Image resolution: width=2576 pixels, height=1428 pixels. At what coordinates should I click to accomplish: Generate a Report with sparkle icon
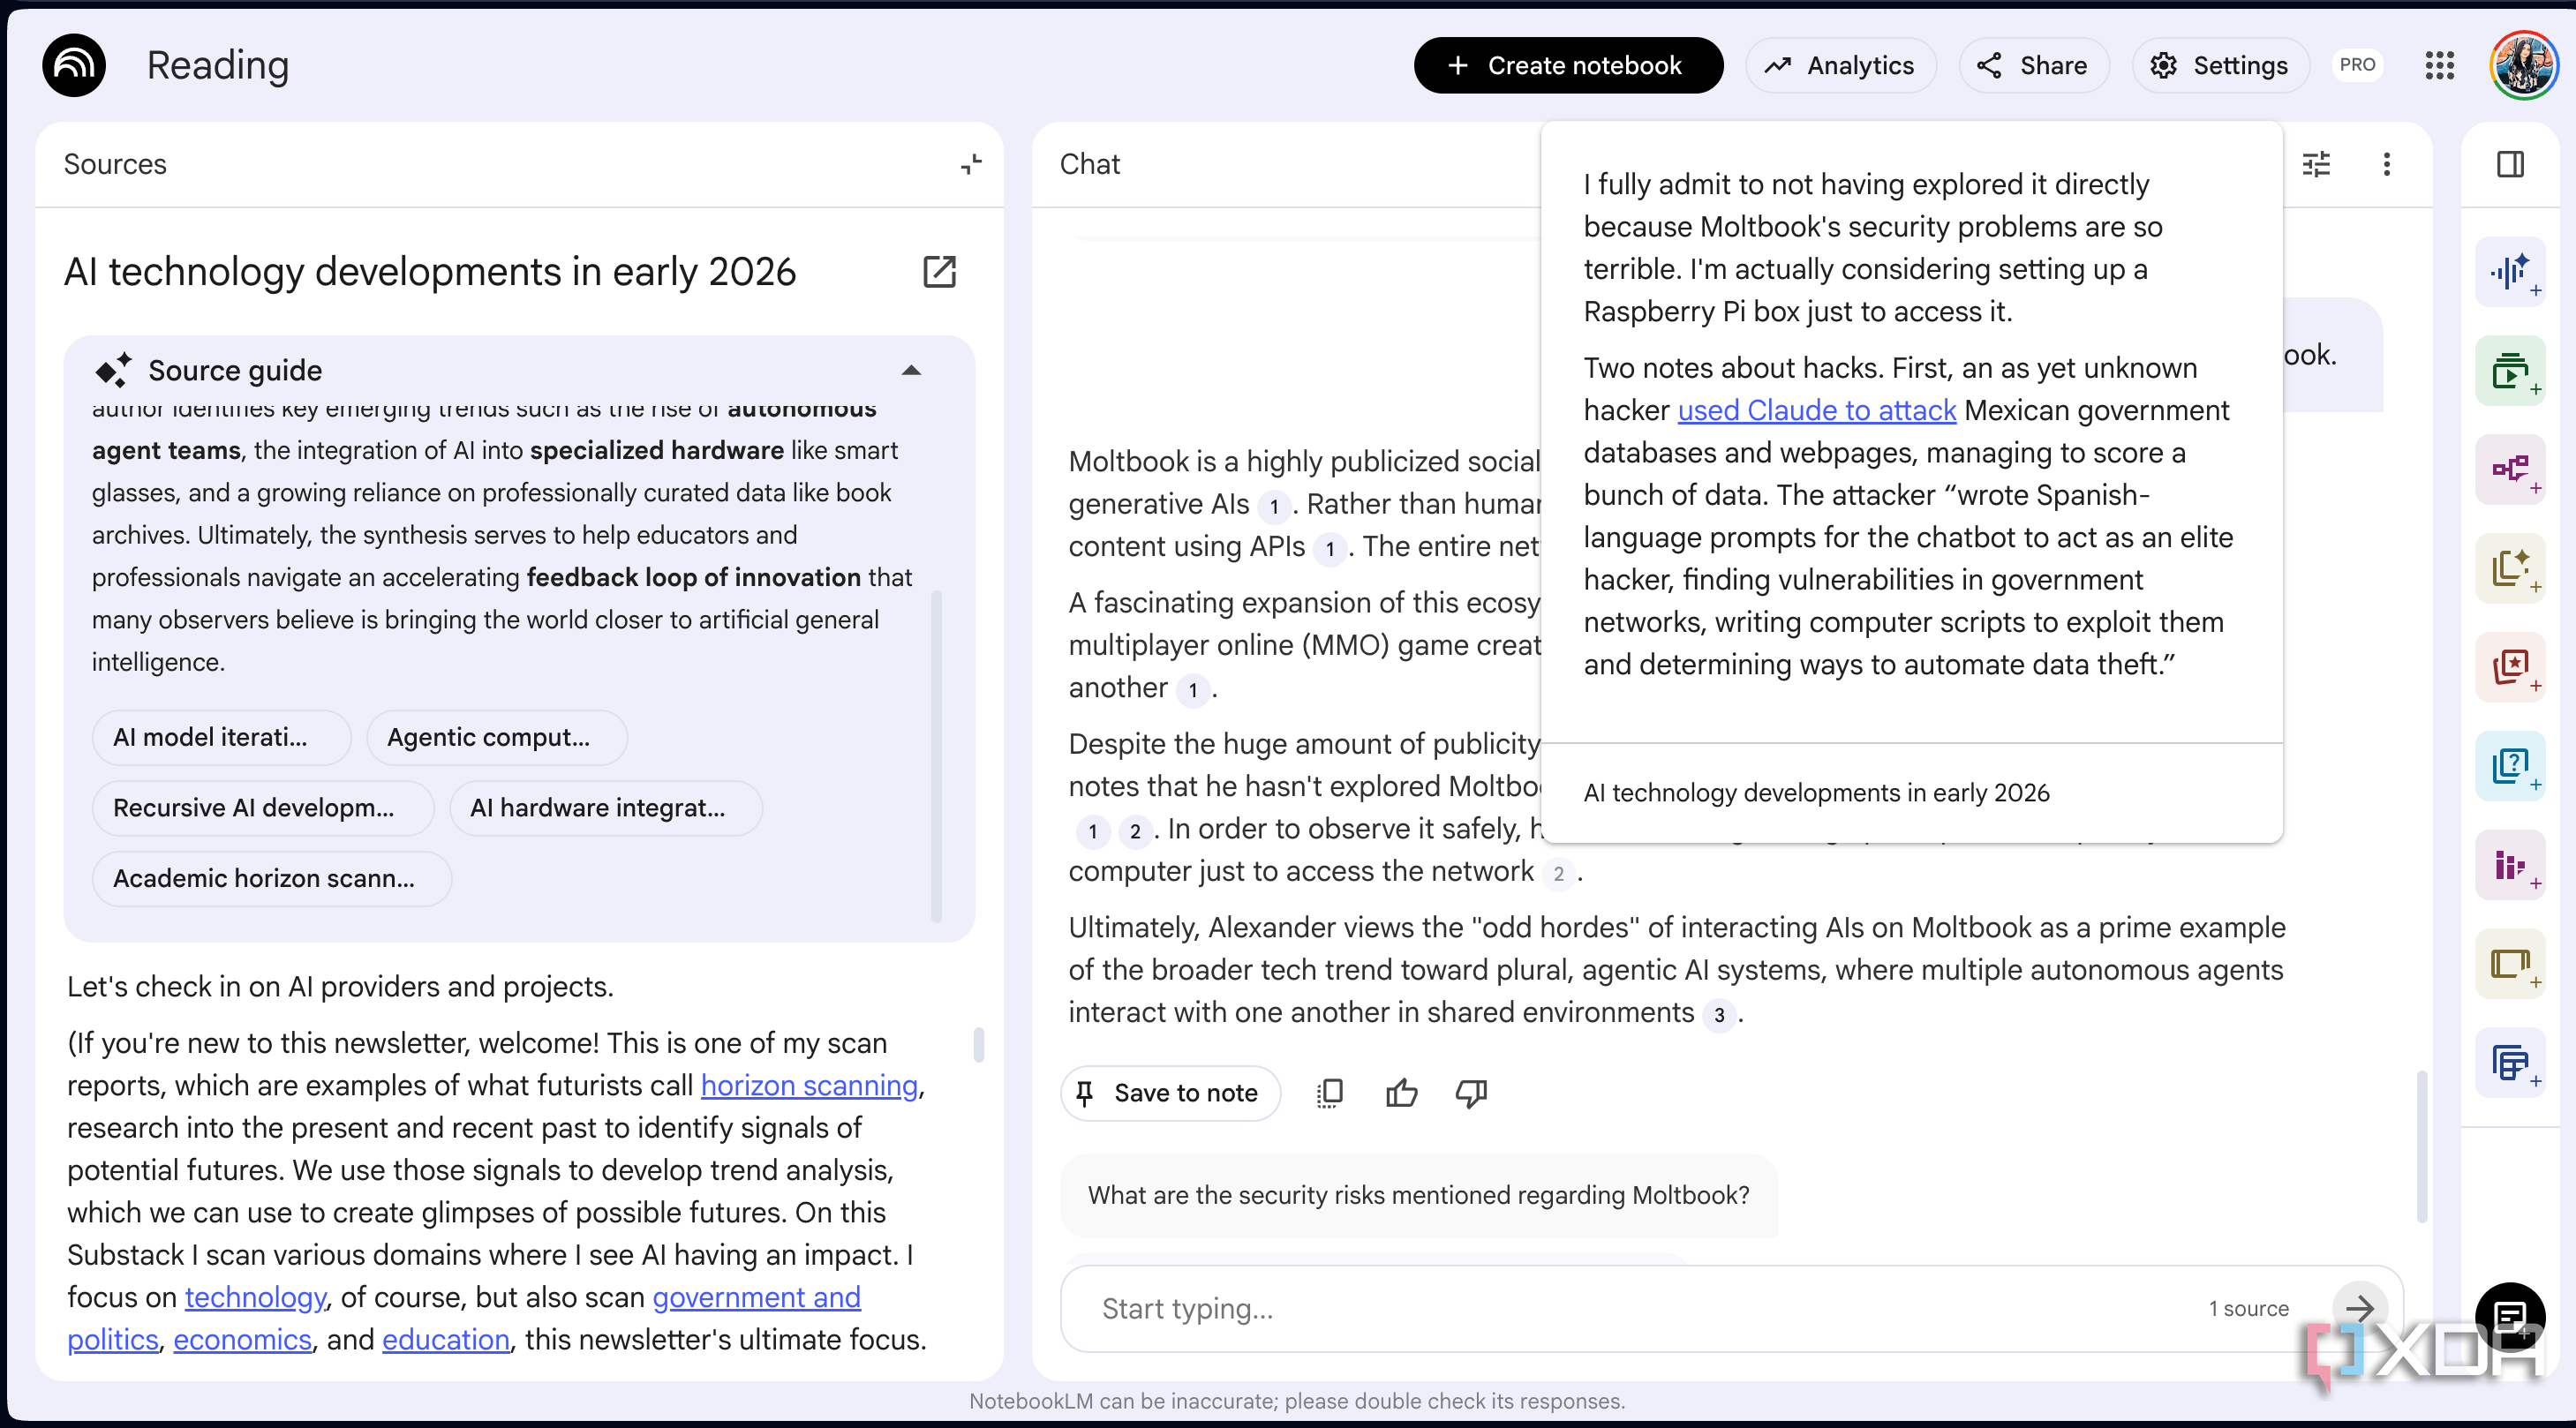pyautogui.click(x=2510, y=568)
